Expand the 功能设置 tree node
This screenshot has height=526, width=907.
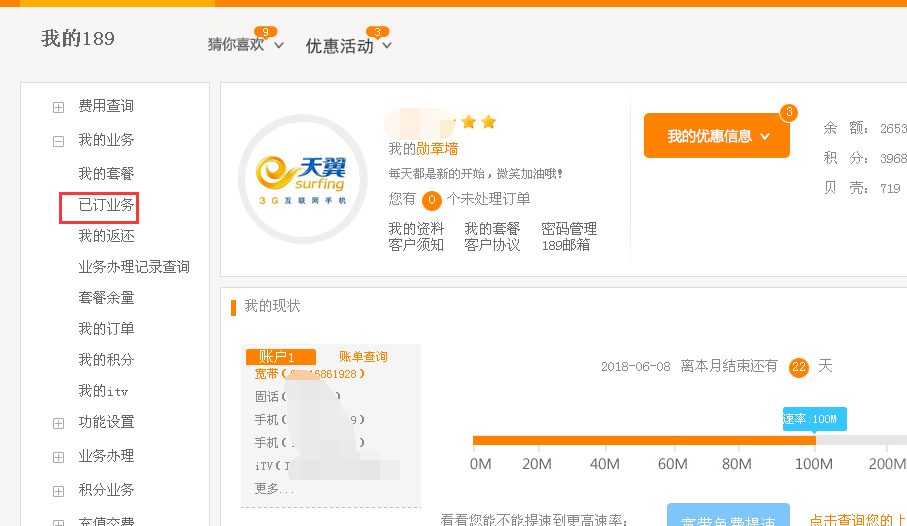[x=58, y=424]
